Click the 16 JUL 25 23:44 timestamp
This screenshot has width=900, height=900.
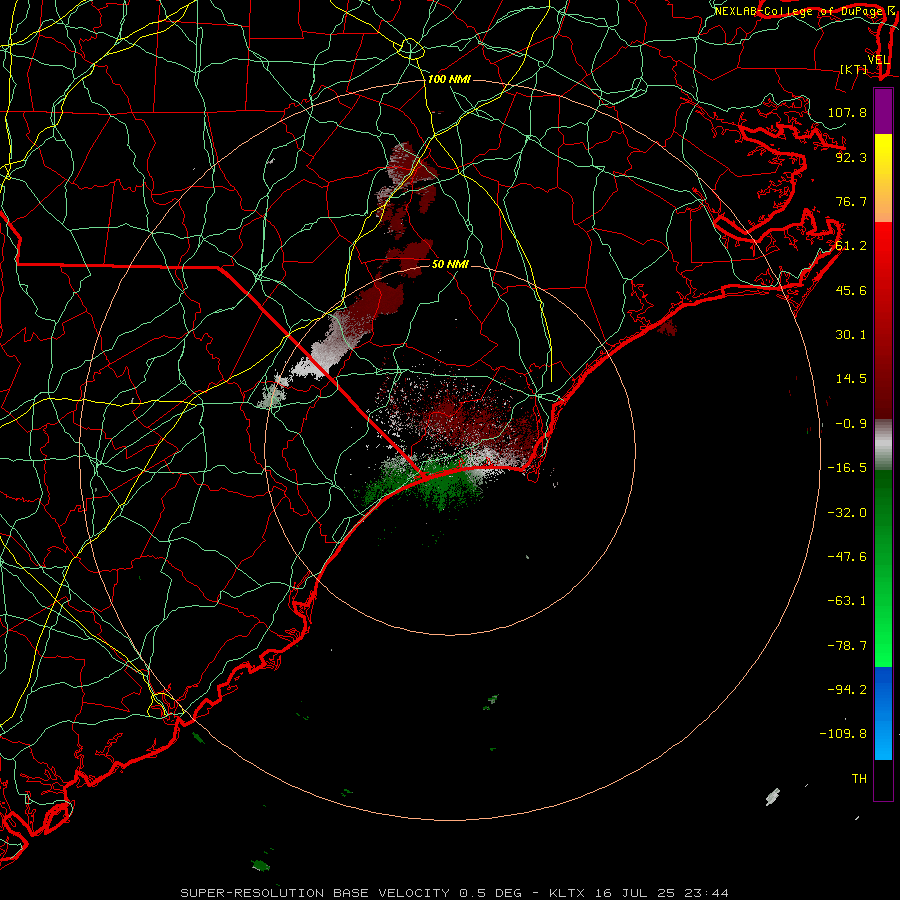click(662, 893)
